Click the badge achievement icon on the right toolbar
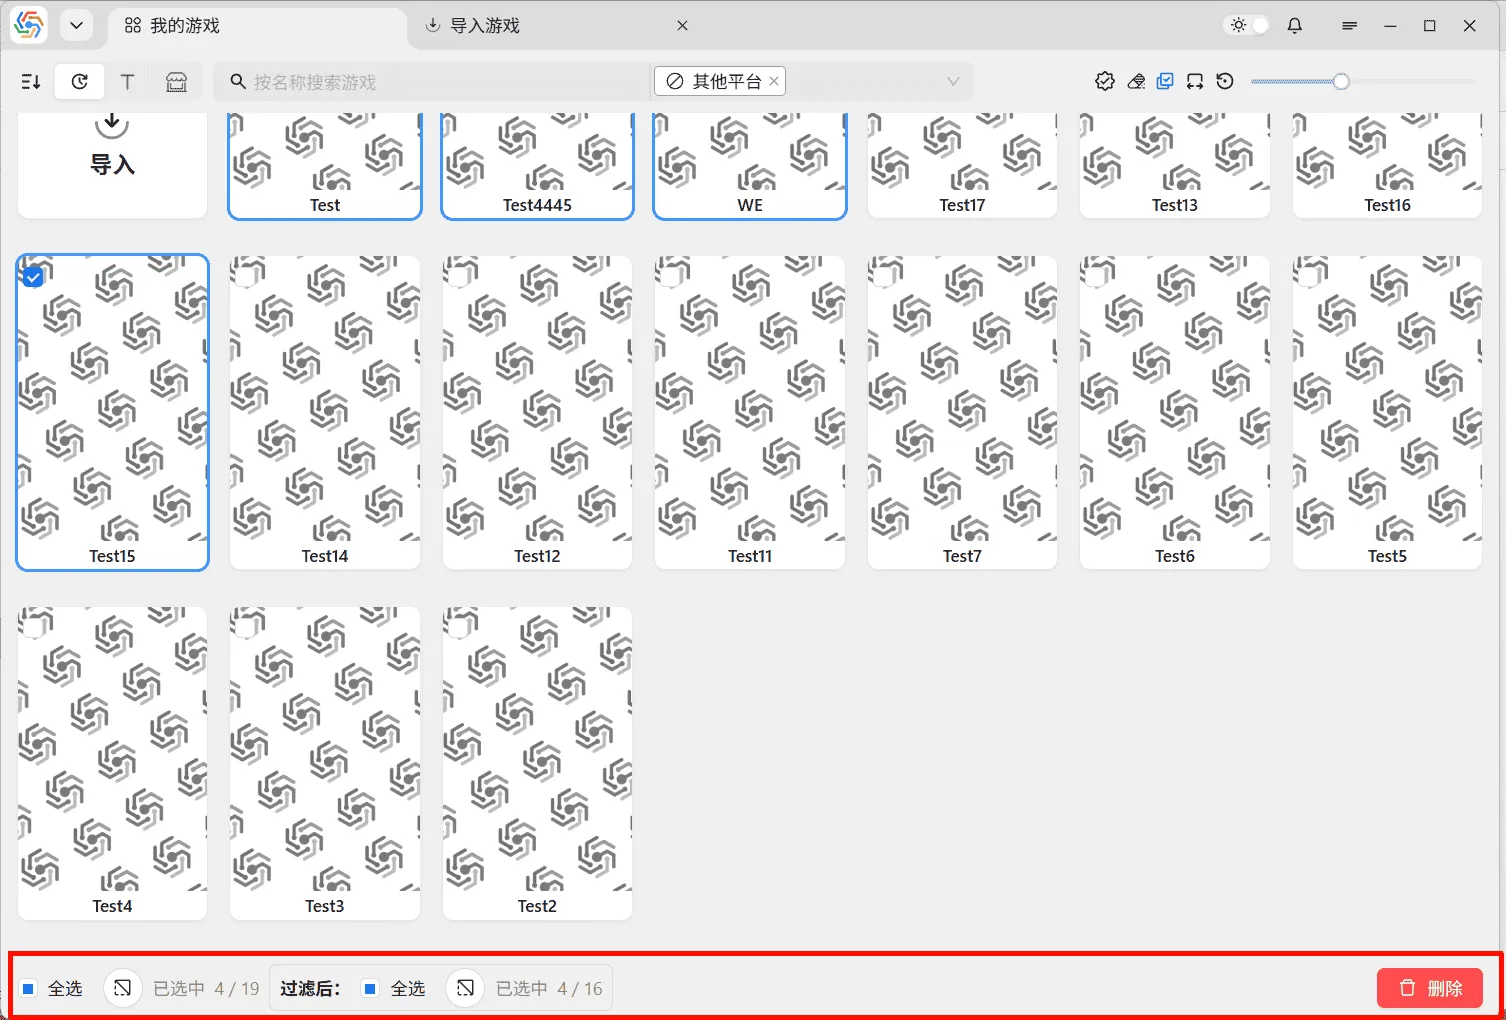Viewport: 1506px width, 1020px height. click(x=1105, y=81)
